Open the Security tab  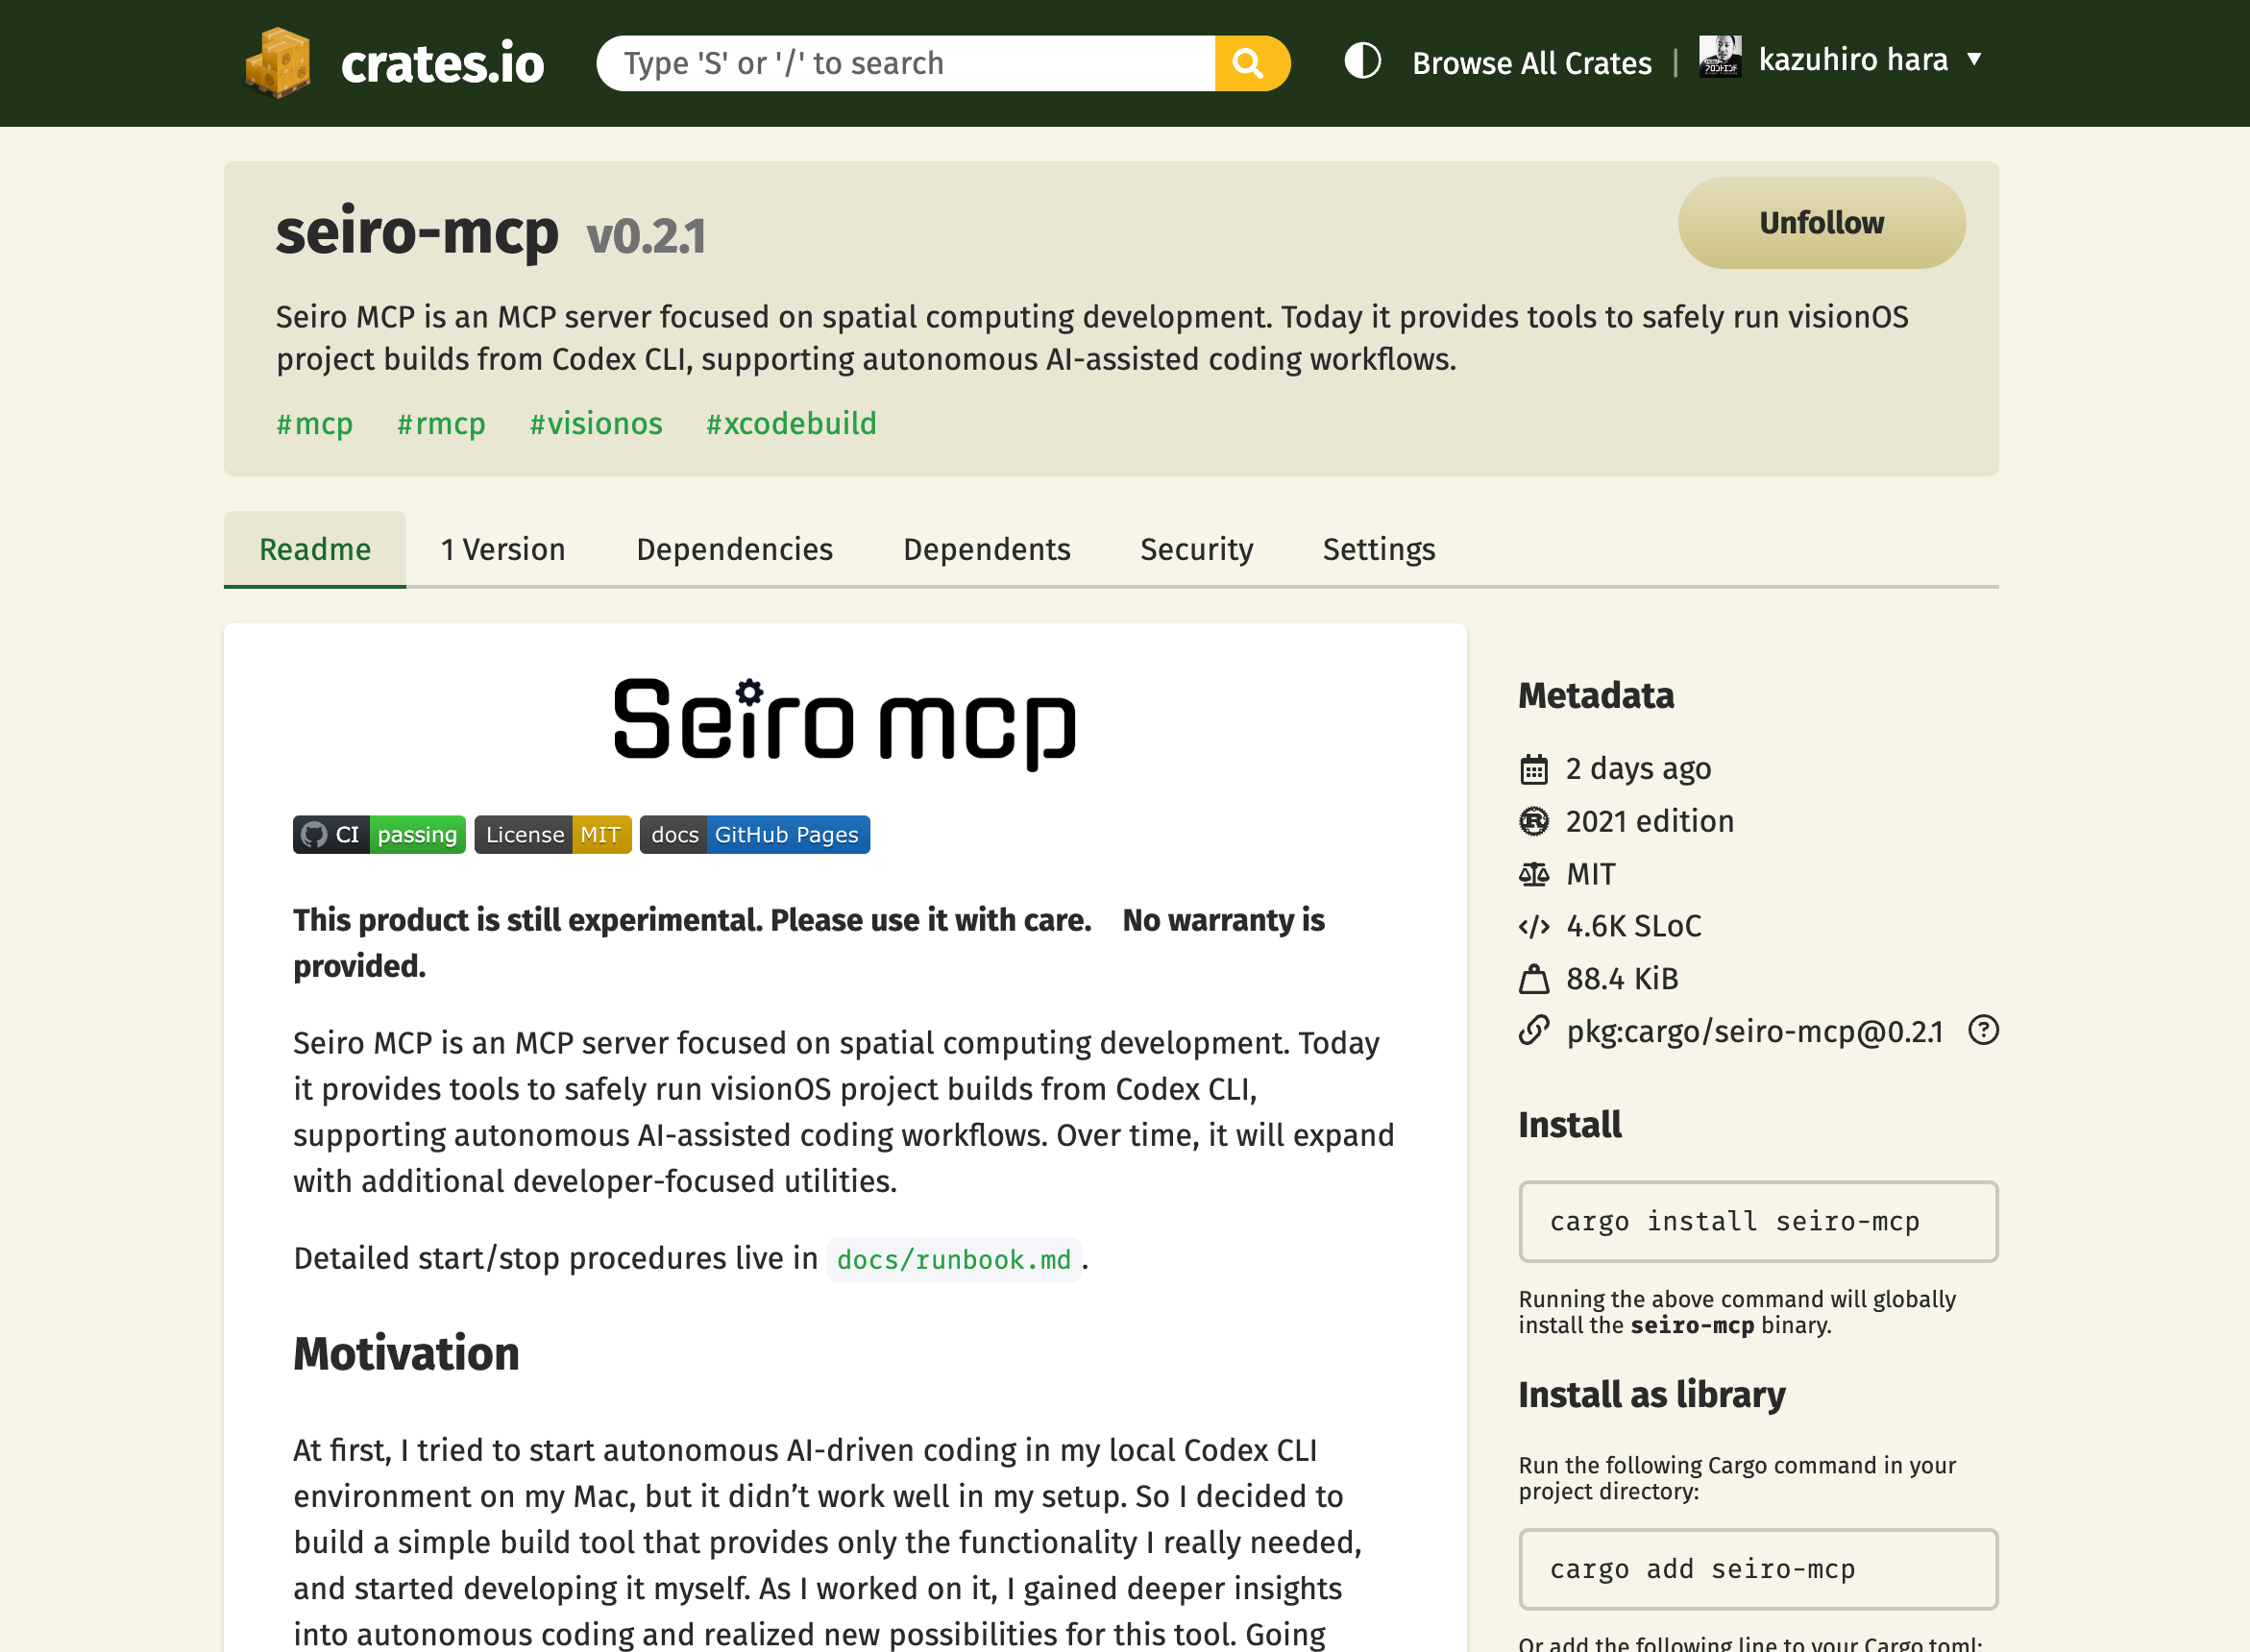[x=1196, y=549]
